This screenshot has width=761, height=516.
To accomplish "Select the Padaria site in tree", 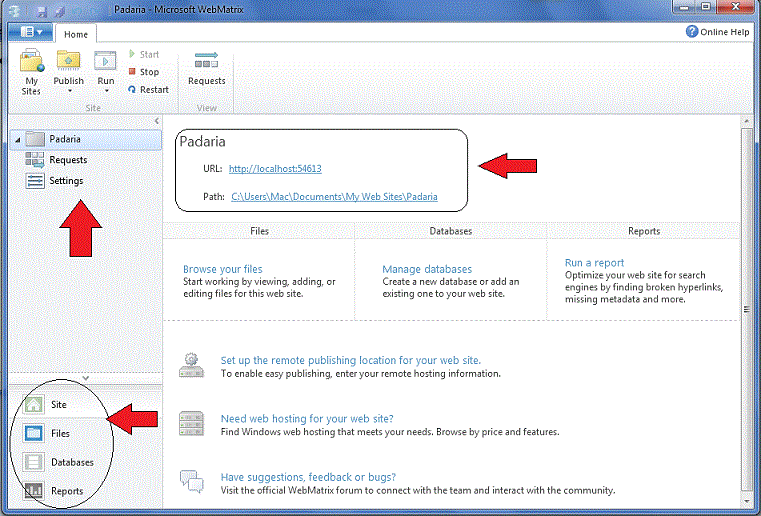I will pos(86,139).
